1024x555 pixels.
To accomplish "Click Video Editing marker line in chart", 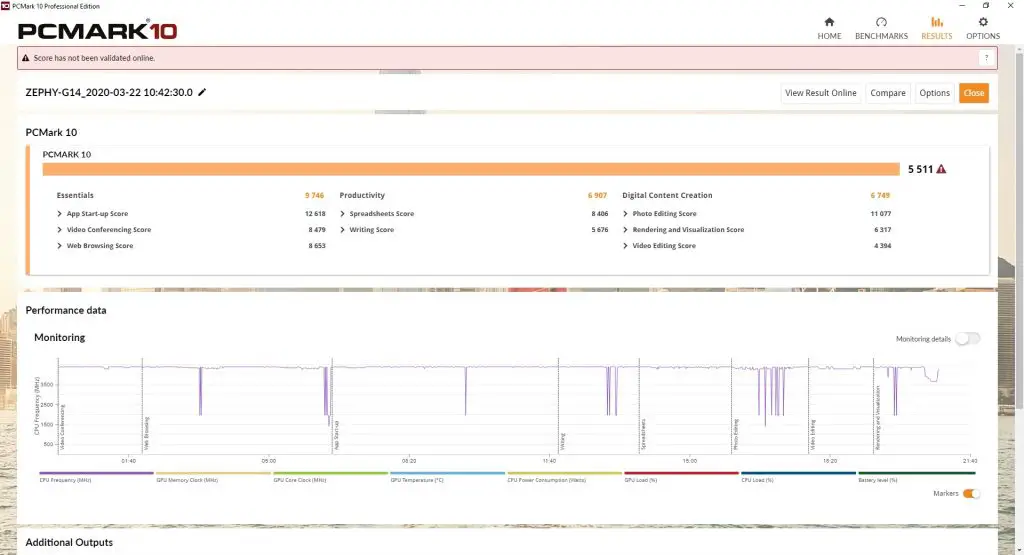I will pos(808,405).
